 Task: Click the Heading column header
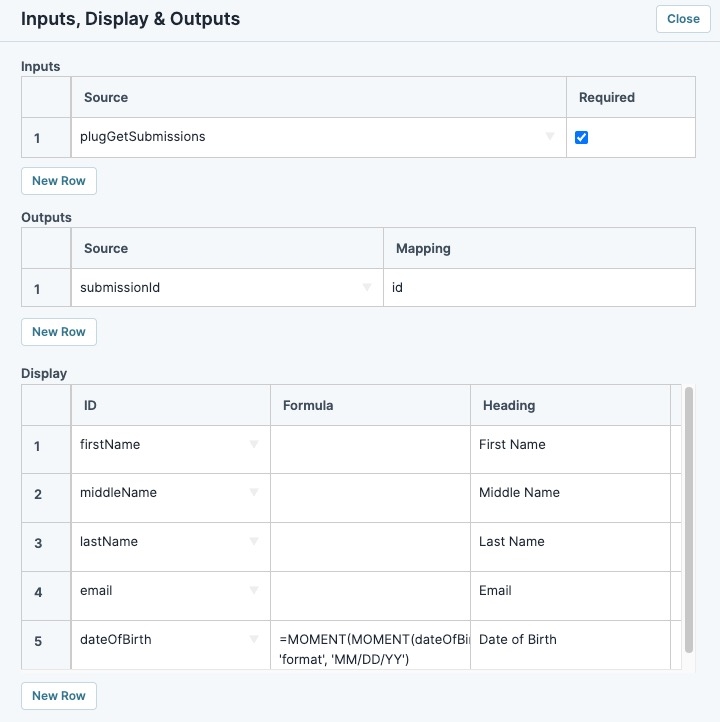570,405
